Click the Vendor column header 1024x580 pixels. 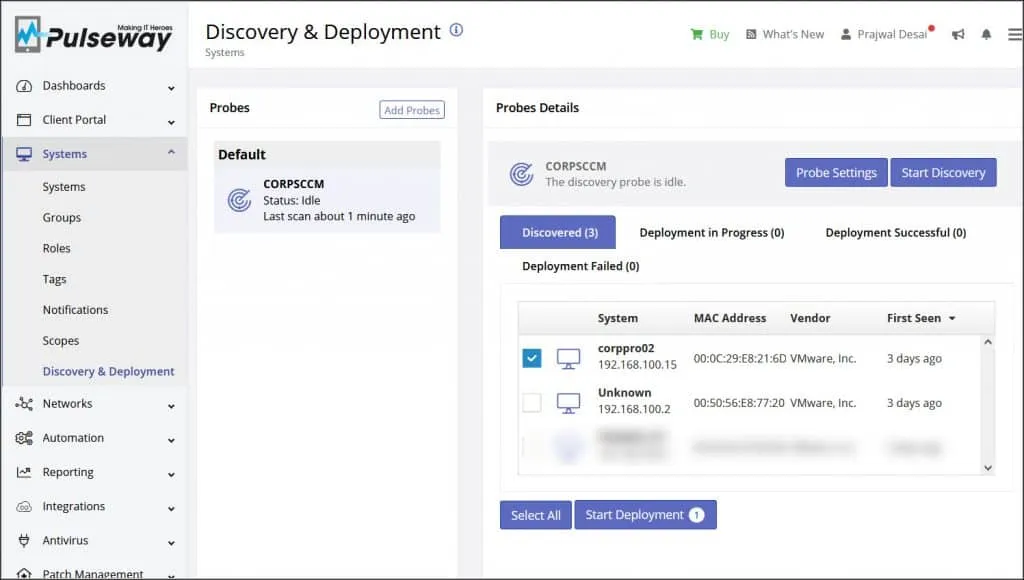coord(810,318)
